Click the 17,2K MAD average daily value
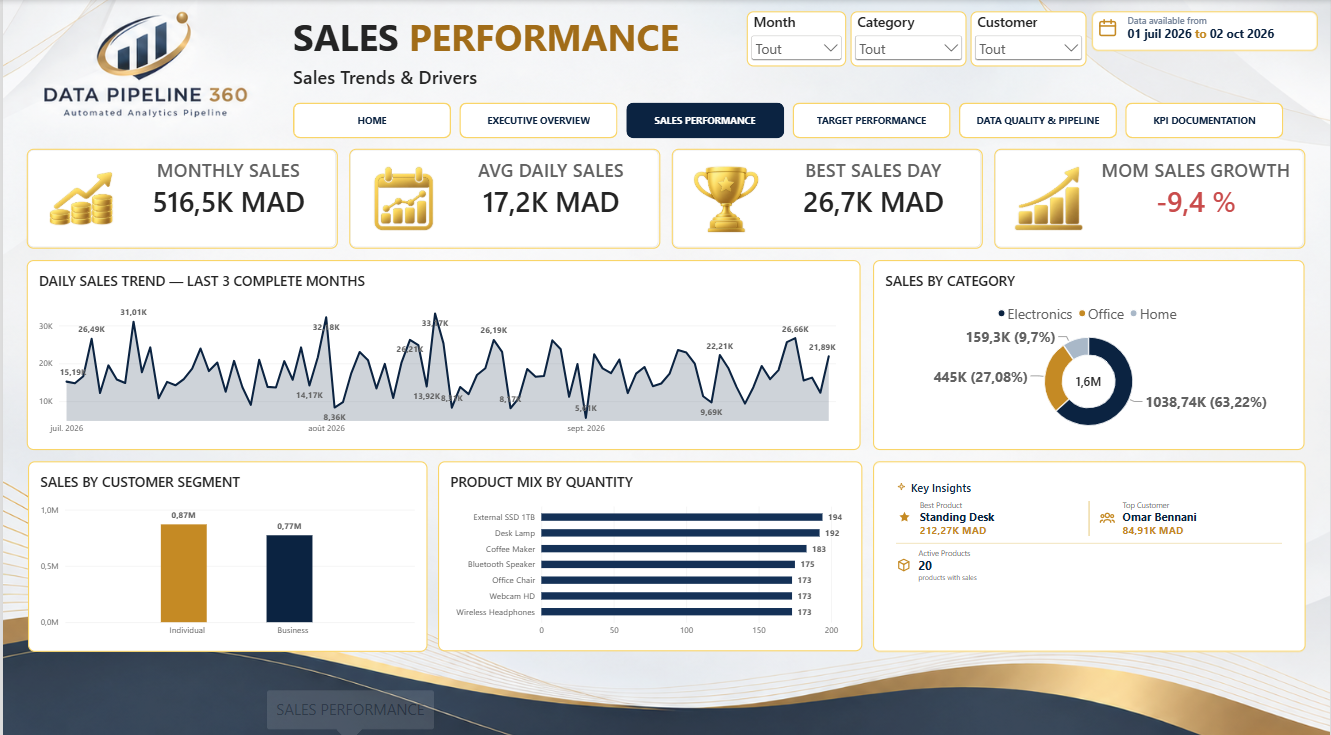 (551, 203)
